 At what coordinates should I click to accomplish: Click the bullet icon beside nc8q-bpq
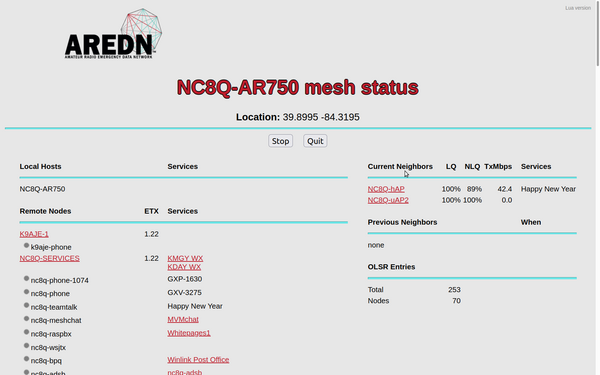pos(26,359)
